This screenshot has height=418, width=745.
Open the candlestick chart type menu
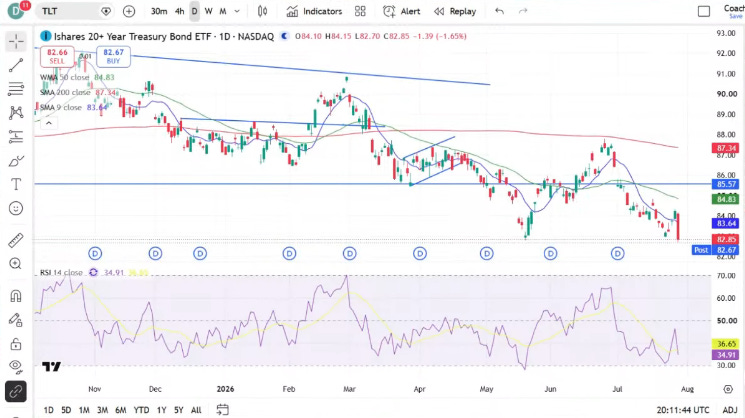click(x=262, y=11)
